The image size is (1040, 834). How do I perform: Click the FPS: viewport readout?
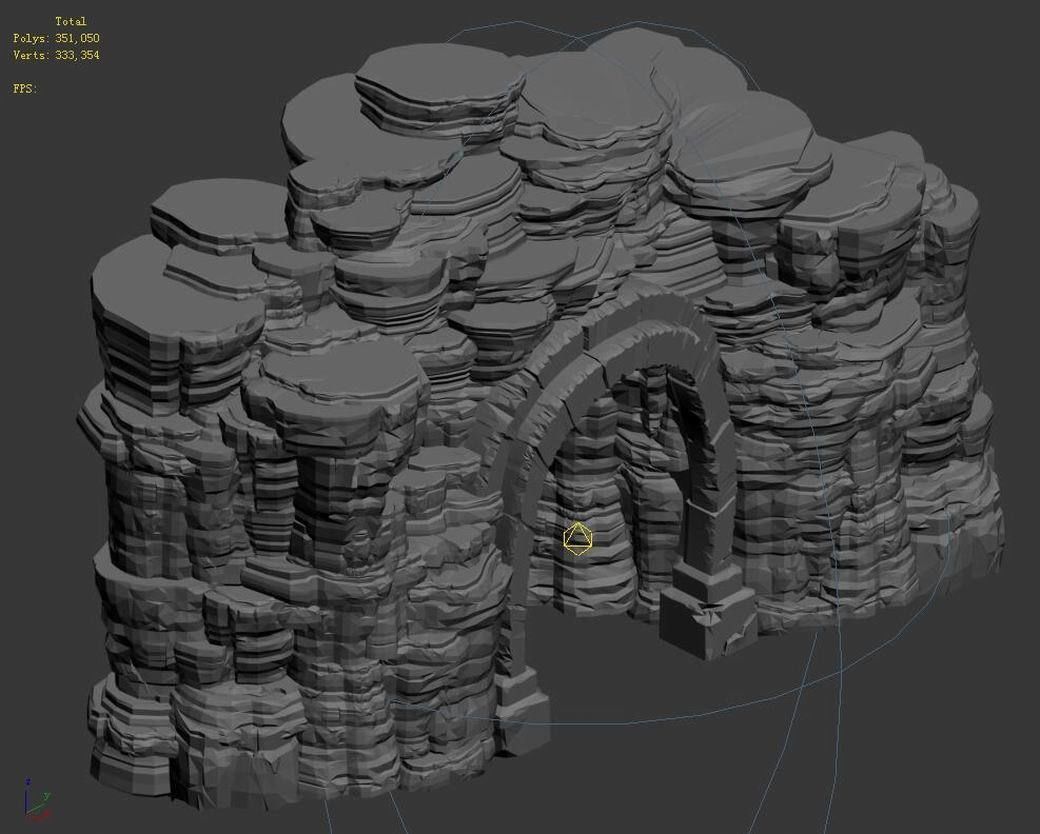pyautogui.click(x=25, y=88)
